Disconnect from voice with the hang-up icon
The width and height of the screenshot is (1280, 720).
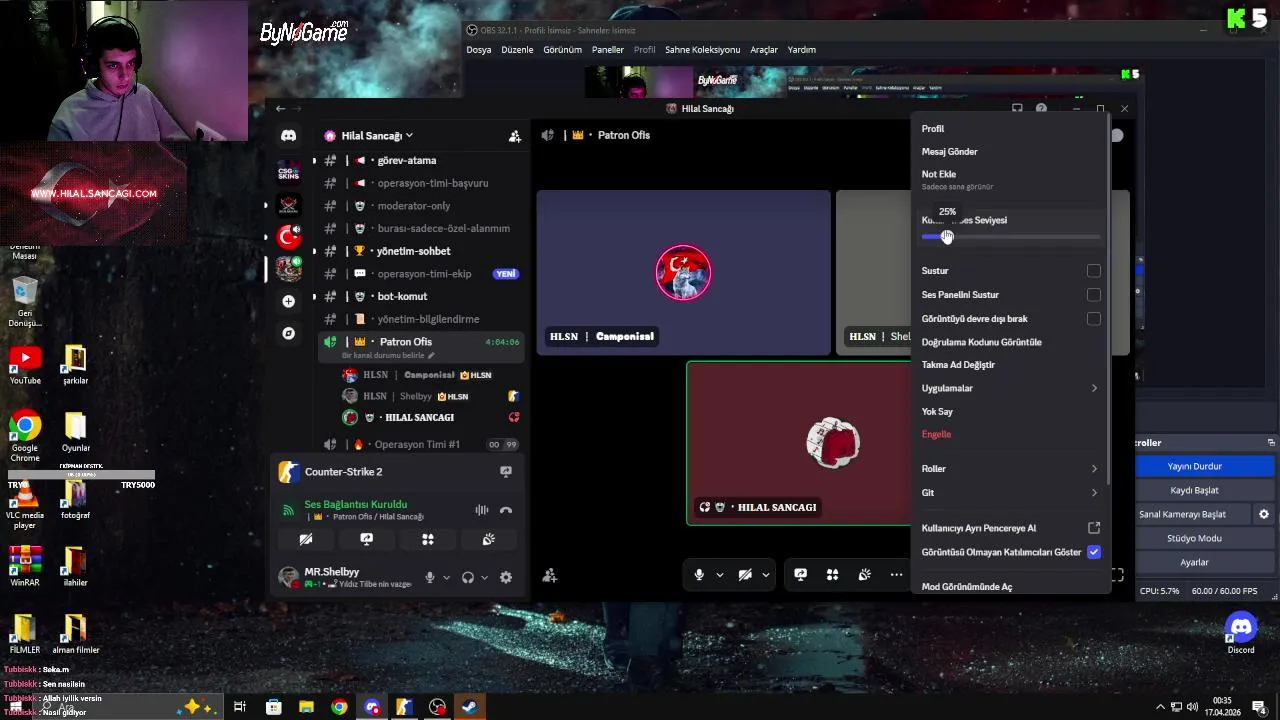point(506,510)
